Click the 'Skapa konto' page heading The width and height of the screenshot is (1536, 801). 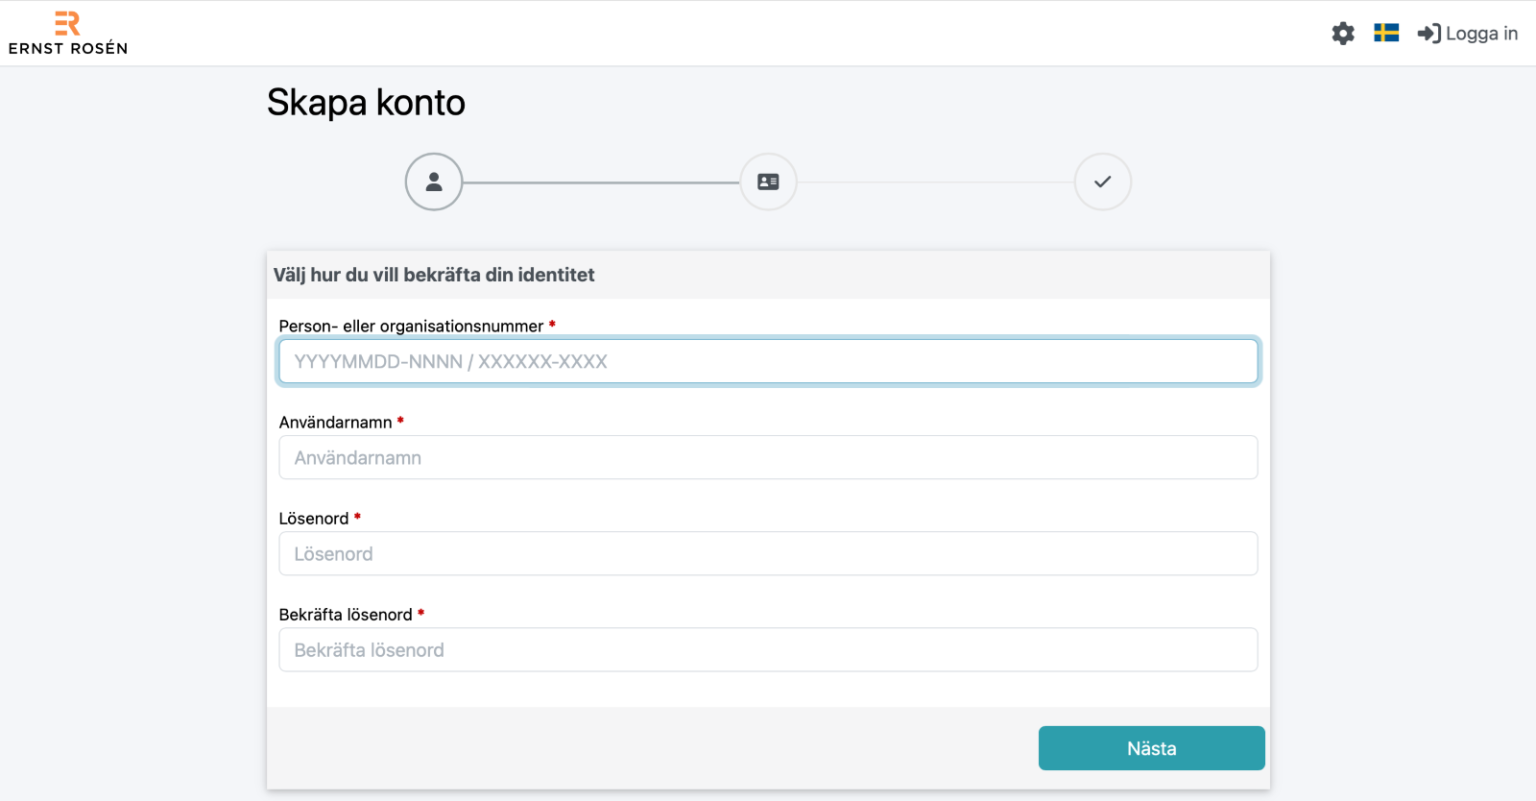(366, 103)
